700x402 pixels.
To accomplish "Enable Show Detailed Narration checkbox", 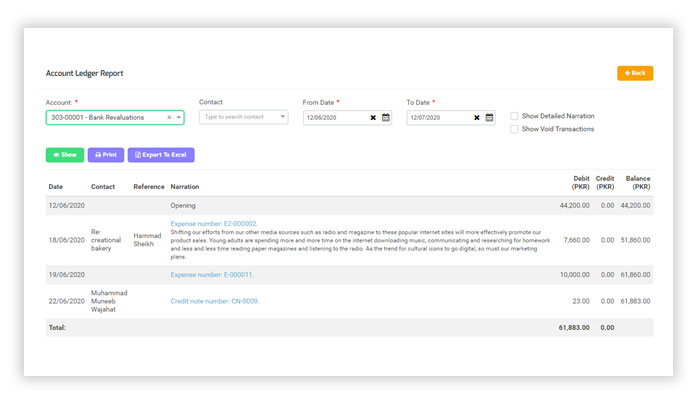I will click(514, 116).
